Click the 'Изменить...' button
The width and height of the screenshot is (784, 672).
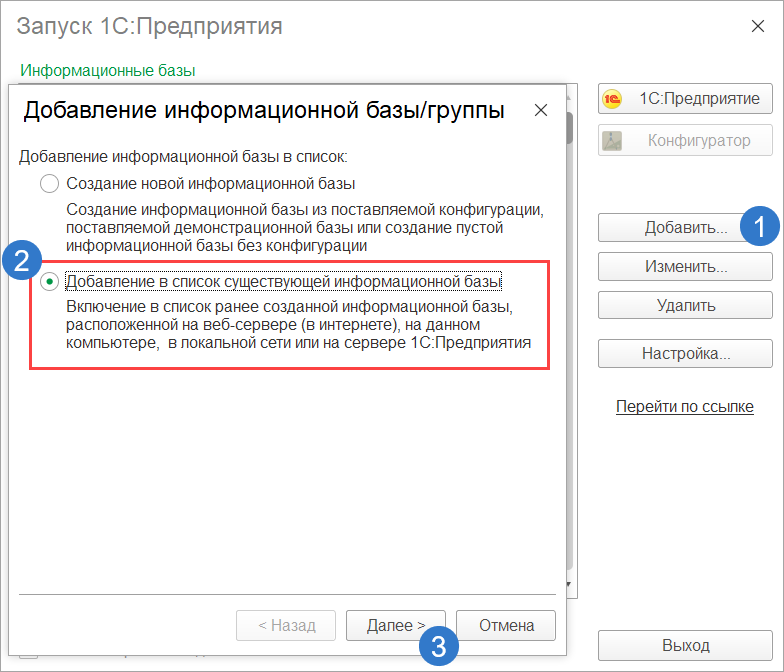point(685,266)
